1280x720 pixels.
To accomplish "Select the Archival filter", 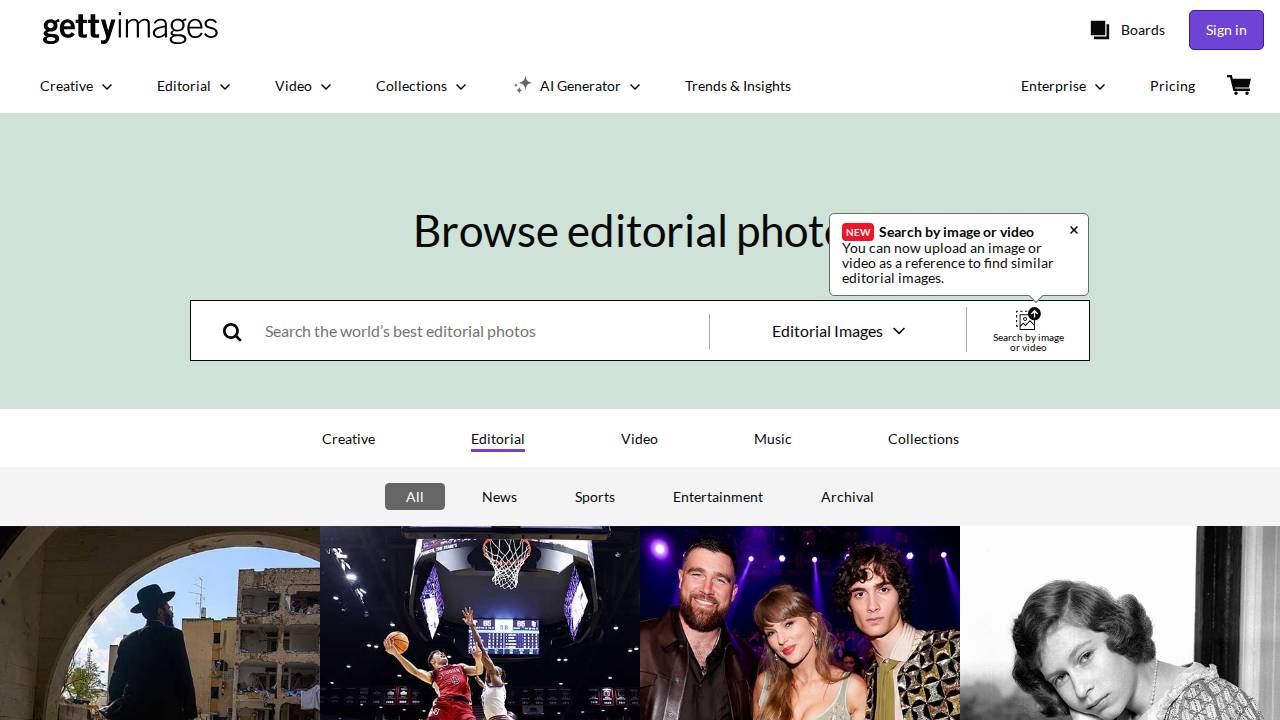I will point(847,497).
